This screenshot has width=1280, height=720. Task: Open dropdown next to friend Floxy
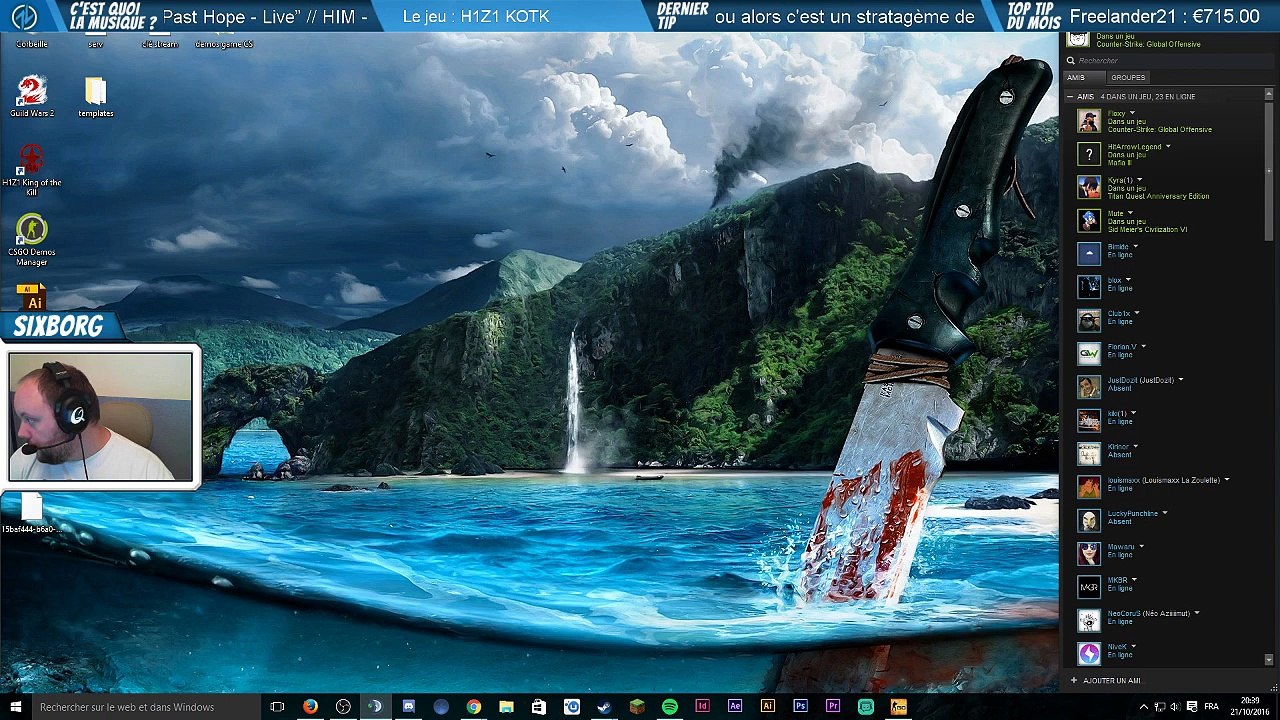click(1132, 114)
